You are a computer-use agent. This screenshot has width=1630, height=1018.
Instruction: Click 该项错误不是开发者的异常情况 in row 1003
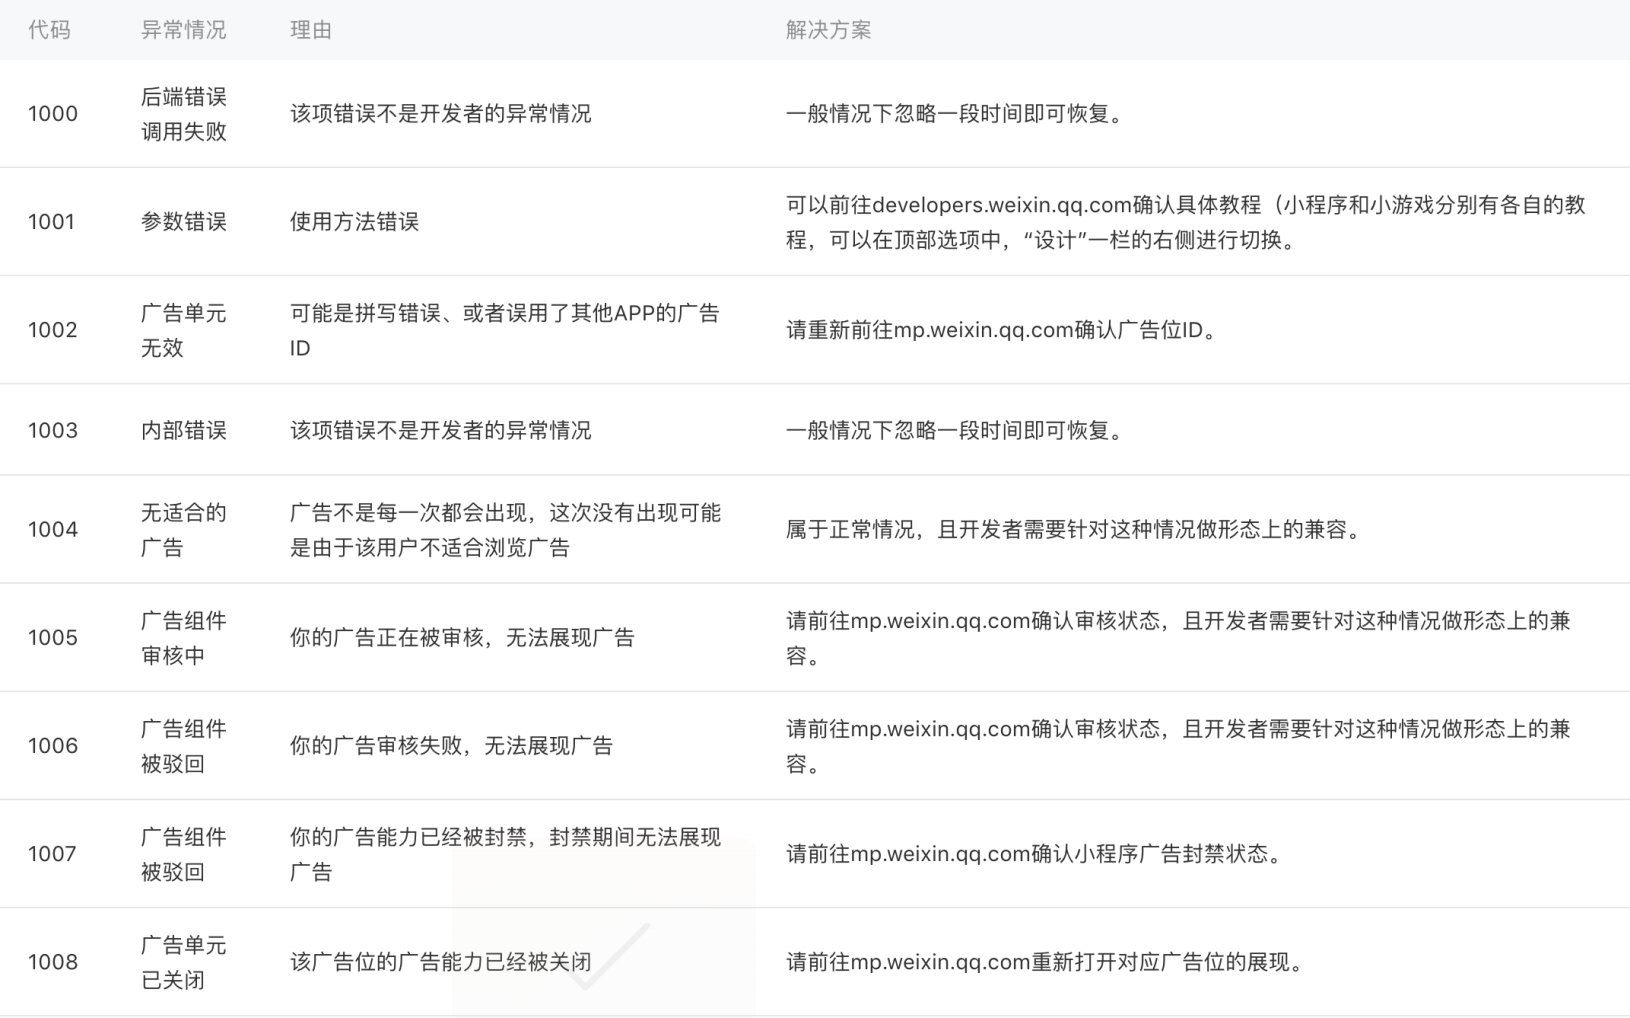pyautogui.click(x=440, y=430)
